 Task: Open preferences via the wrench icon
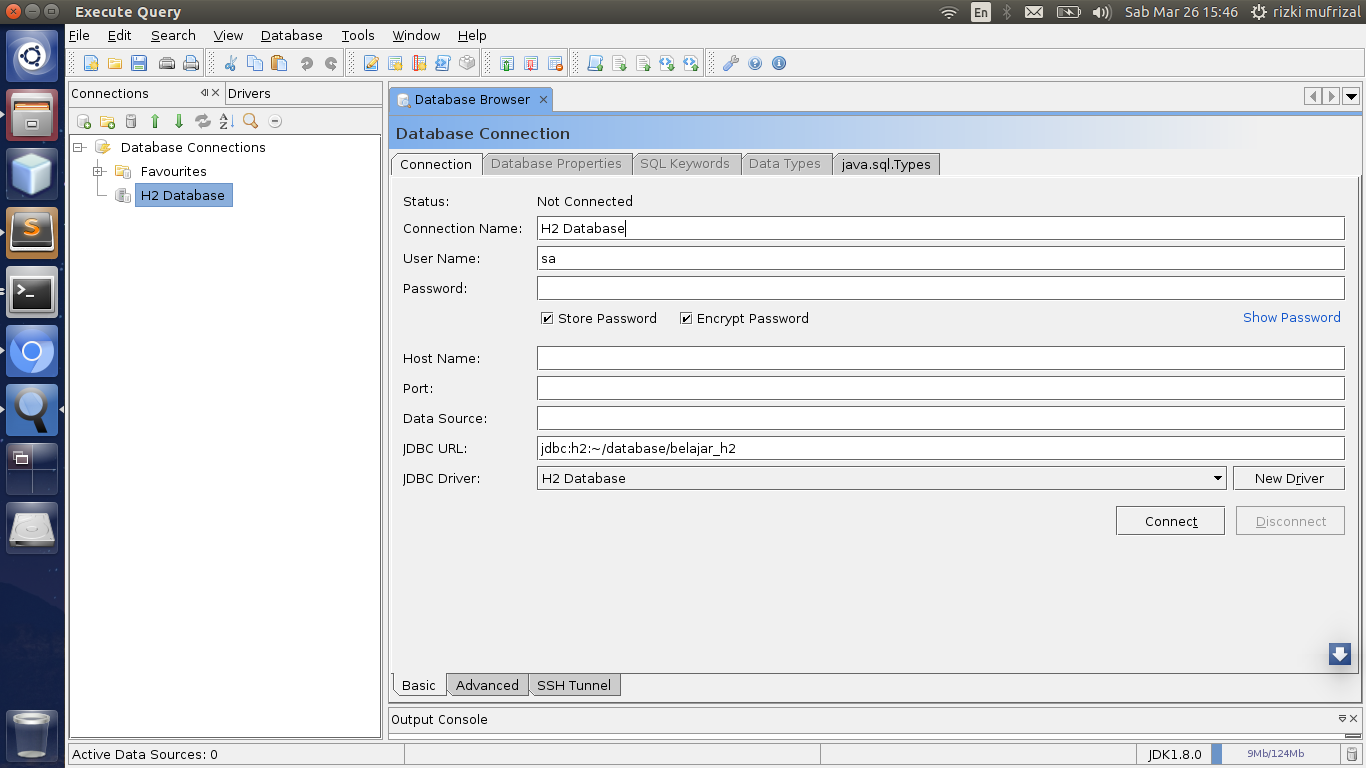pos(730,63)
